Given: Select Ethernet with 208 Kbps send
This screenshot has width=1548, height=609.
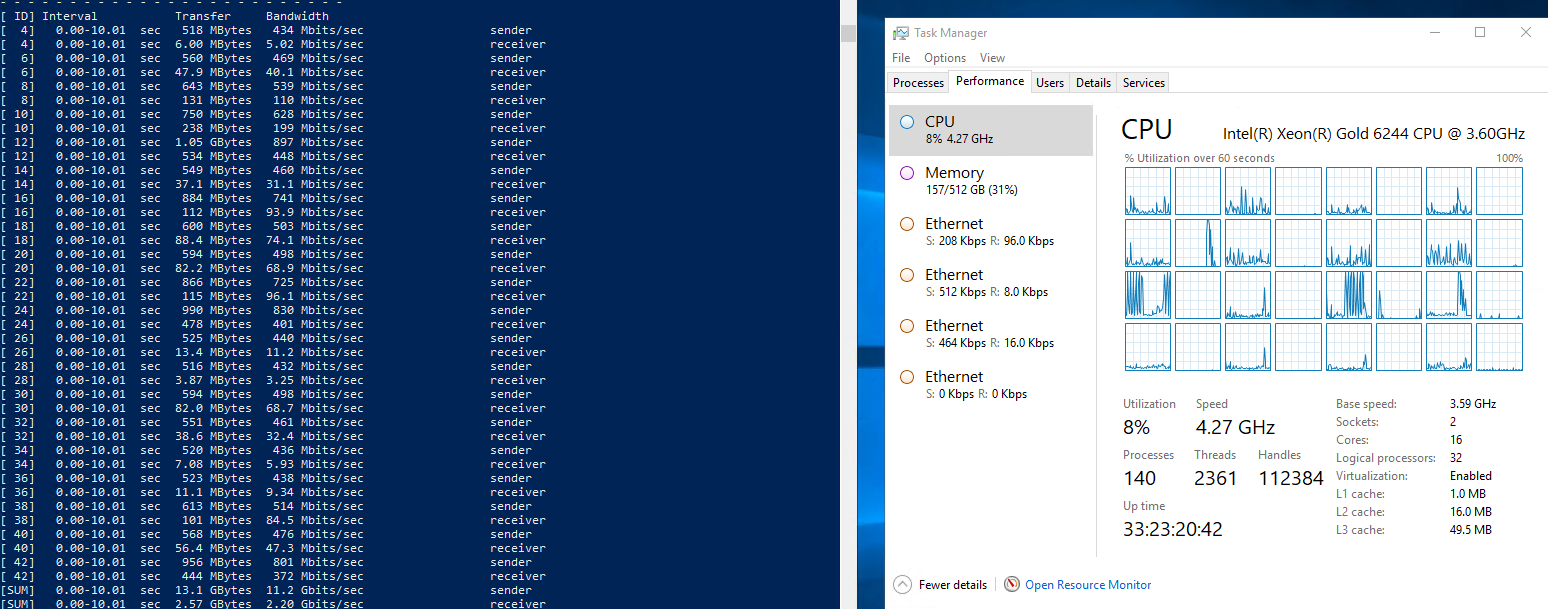Looking at the screenshot, I should pos(990,232).
